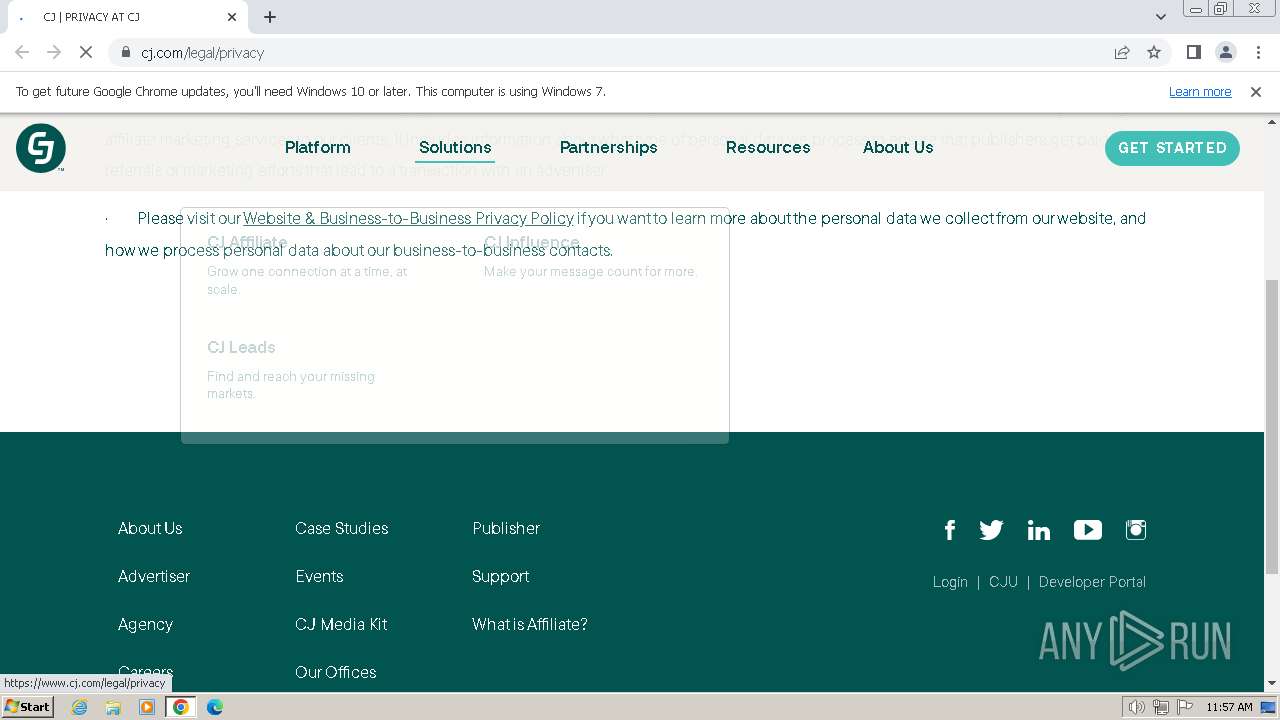Open footer Our Offices link

coord(336,672)
